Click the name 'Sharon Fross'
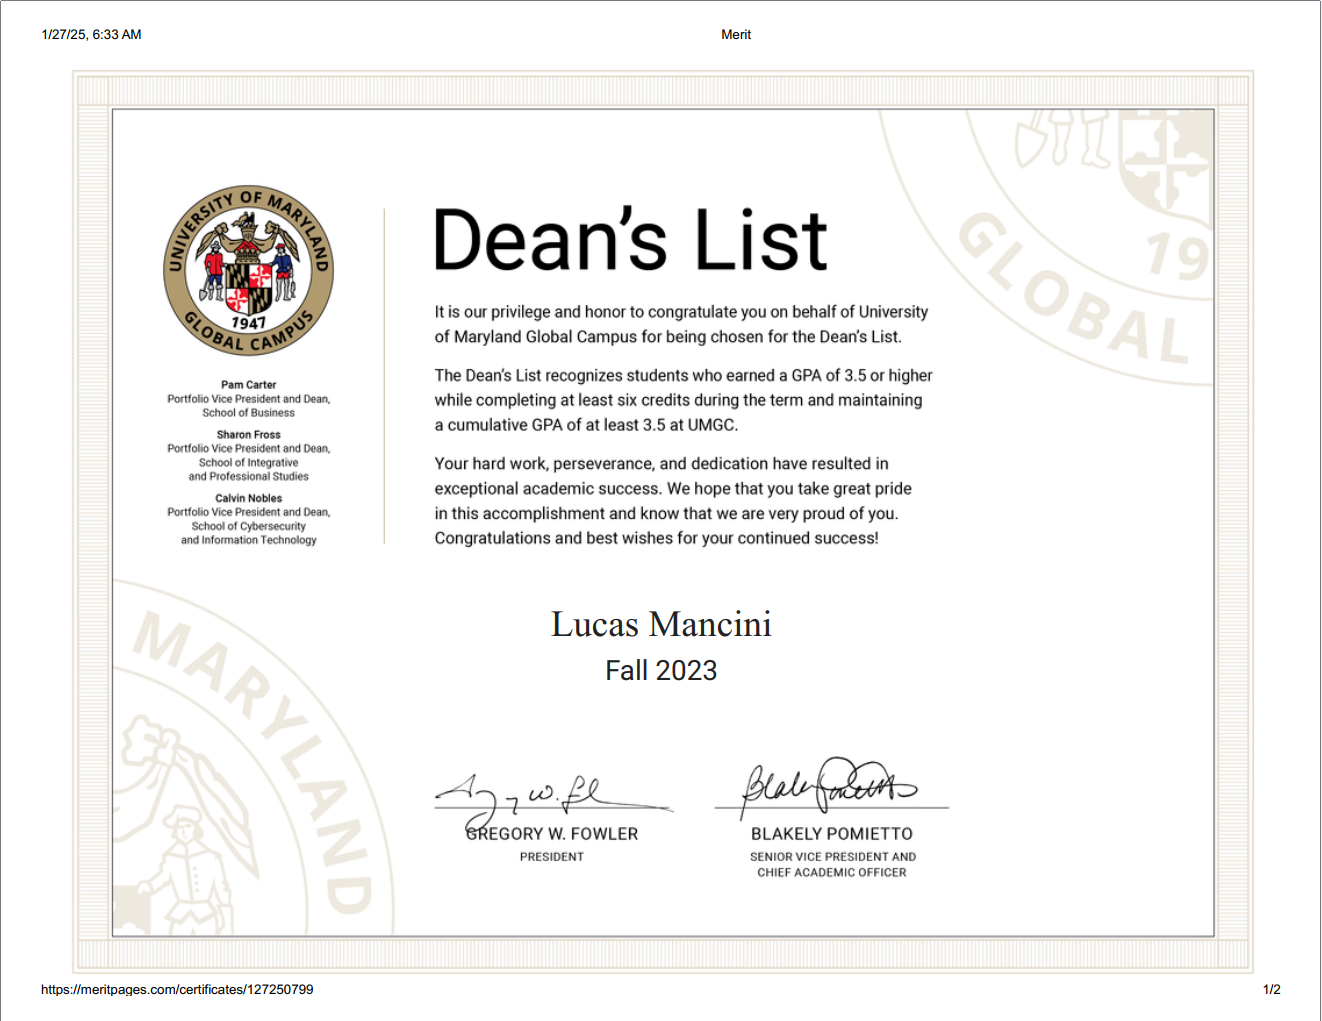 pos(248,435)
